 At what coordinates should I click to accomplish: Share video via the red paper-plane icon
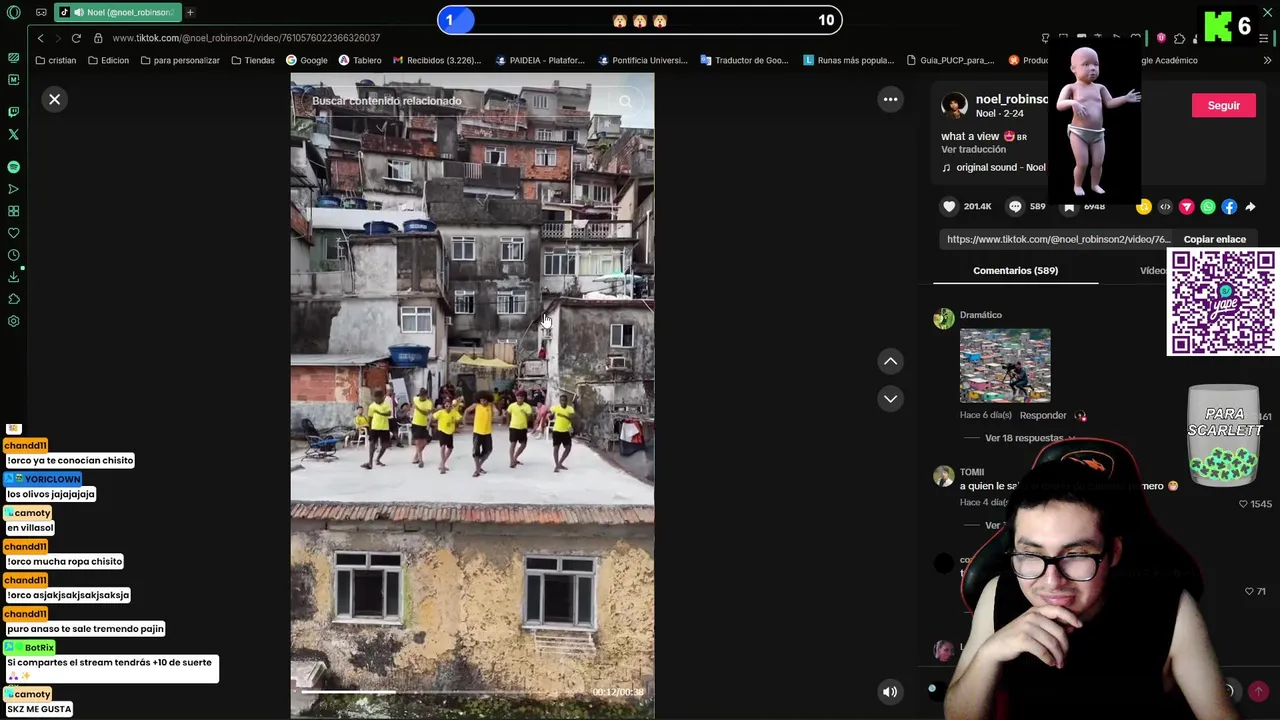pos(1186,207)
